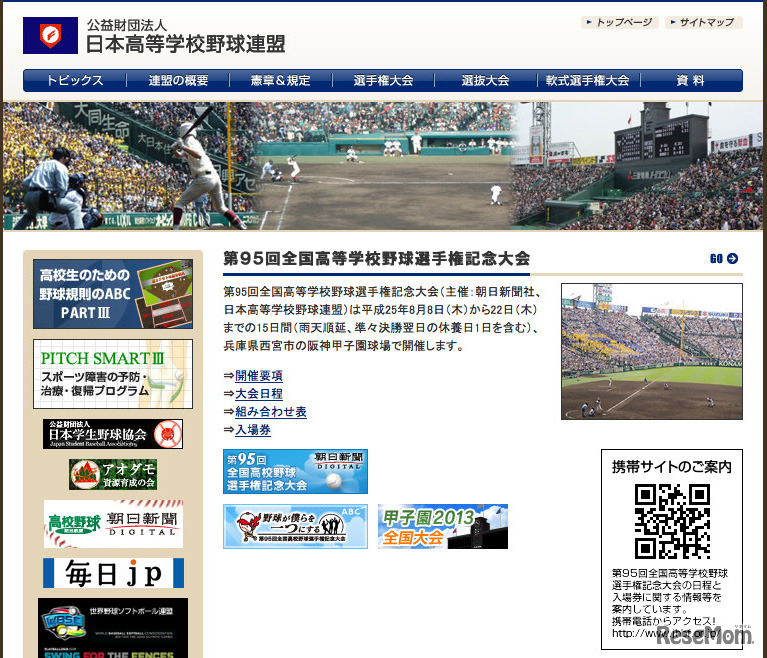Click the 日本高等学校野球連盟 site title
Viewport: 767px width, 658px height.
(186, 44)
